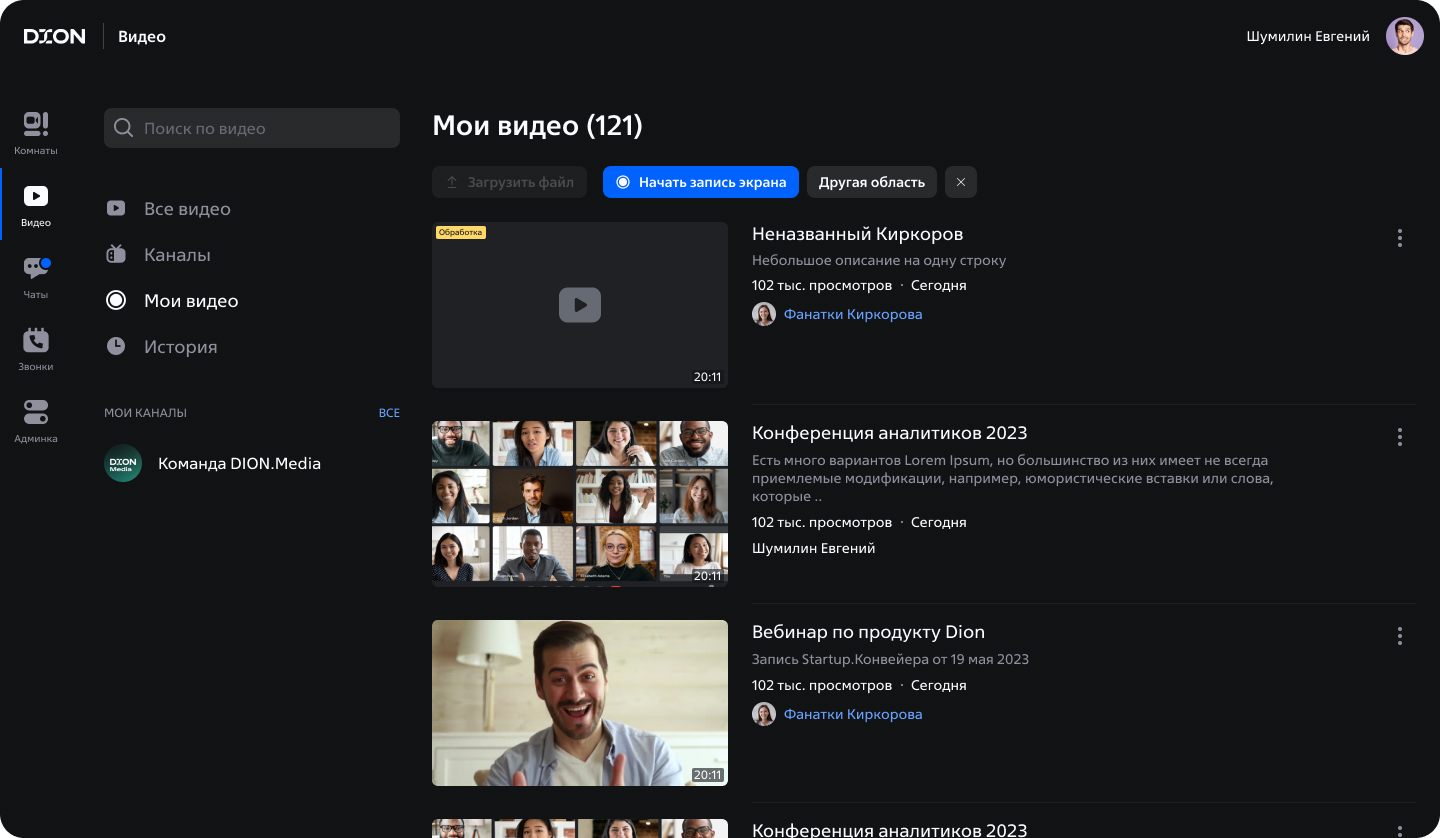Click the DION logo
Viewport: 1440px width, 838px height.
click(x=55, y=37)
